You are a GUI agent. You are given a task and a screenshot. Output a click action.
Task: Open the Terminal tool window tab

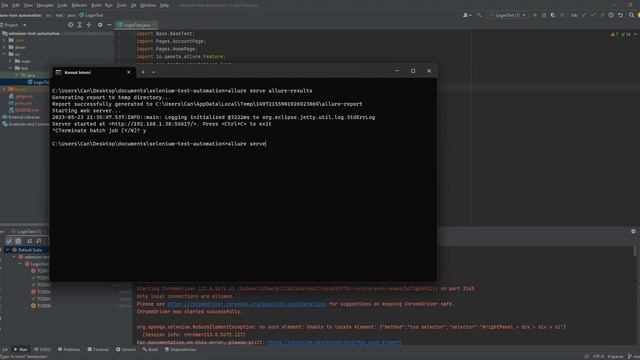tap(98, 349)
